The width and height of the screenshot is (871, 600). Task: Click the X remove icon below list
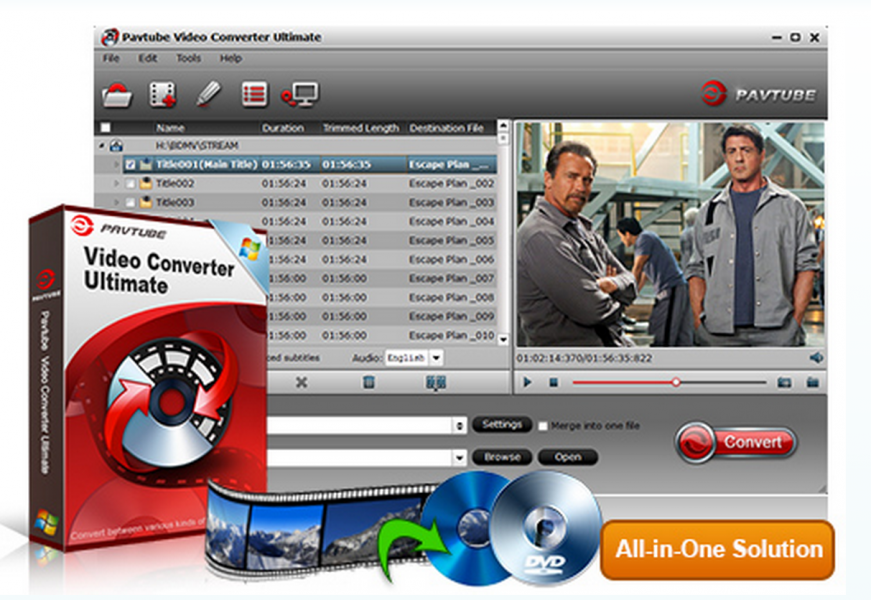click(301, 382)
